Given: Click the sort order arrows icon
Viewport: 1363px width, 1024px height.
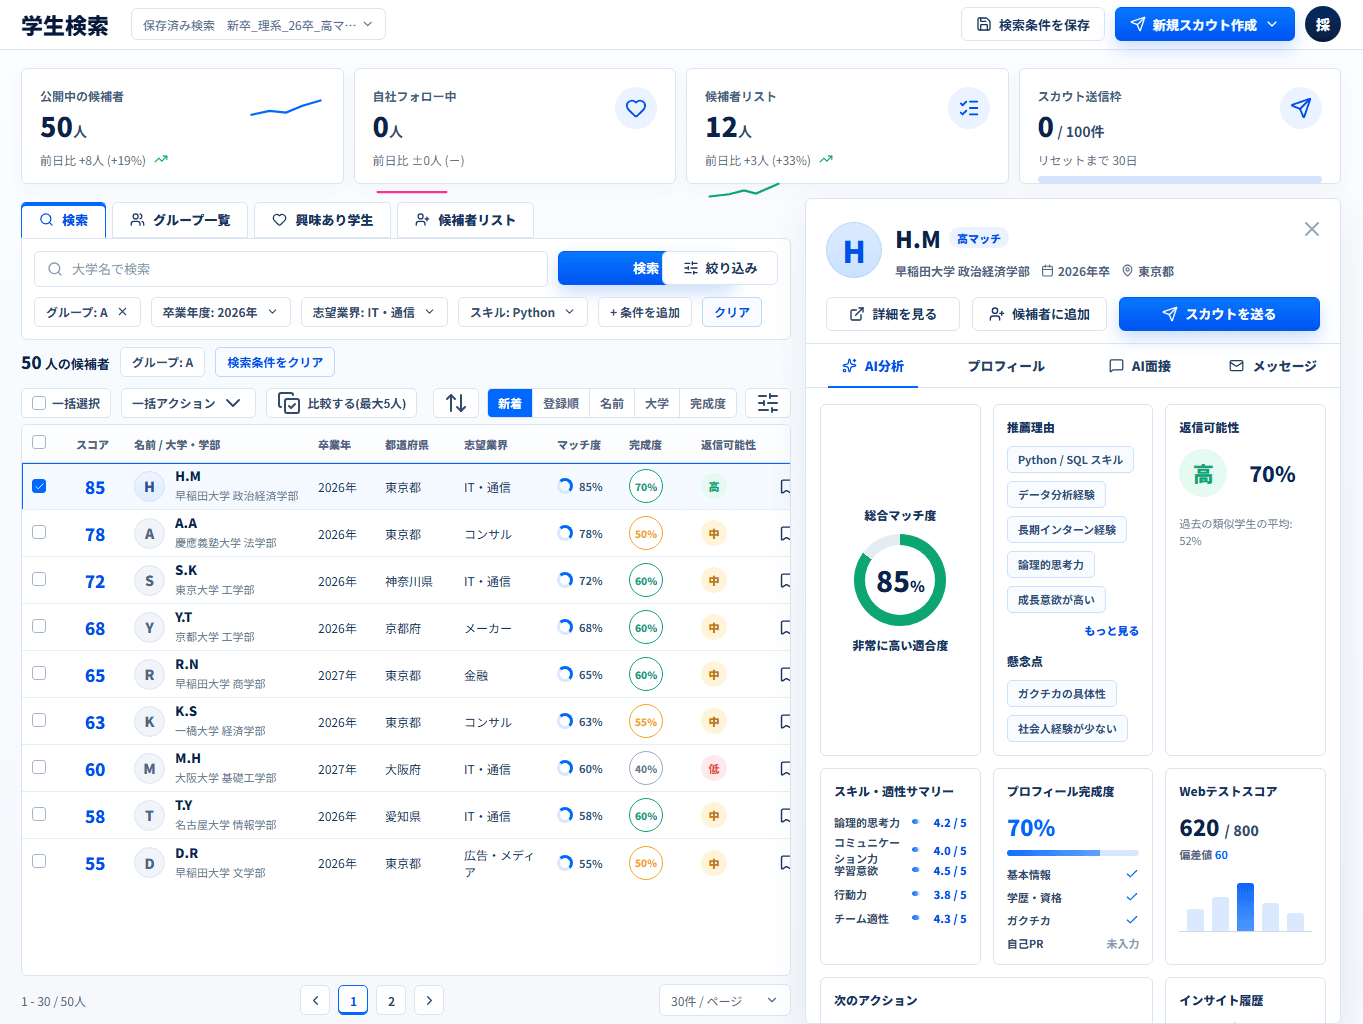Looking at the screenshot, I should (456, 403).
